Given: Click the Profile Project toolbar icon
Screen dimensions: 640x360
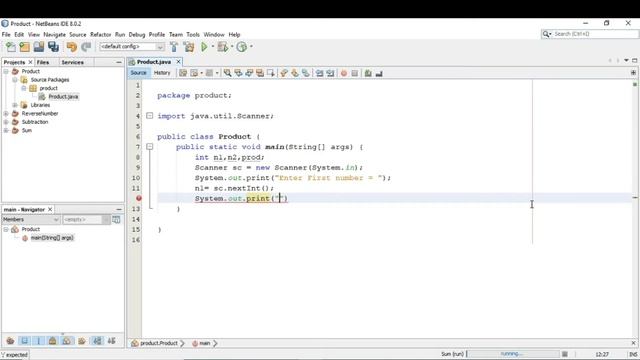Looking at the screenshot, I should pyautogui.click(x=242, y=47).
